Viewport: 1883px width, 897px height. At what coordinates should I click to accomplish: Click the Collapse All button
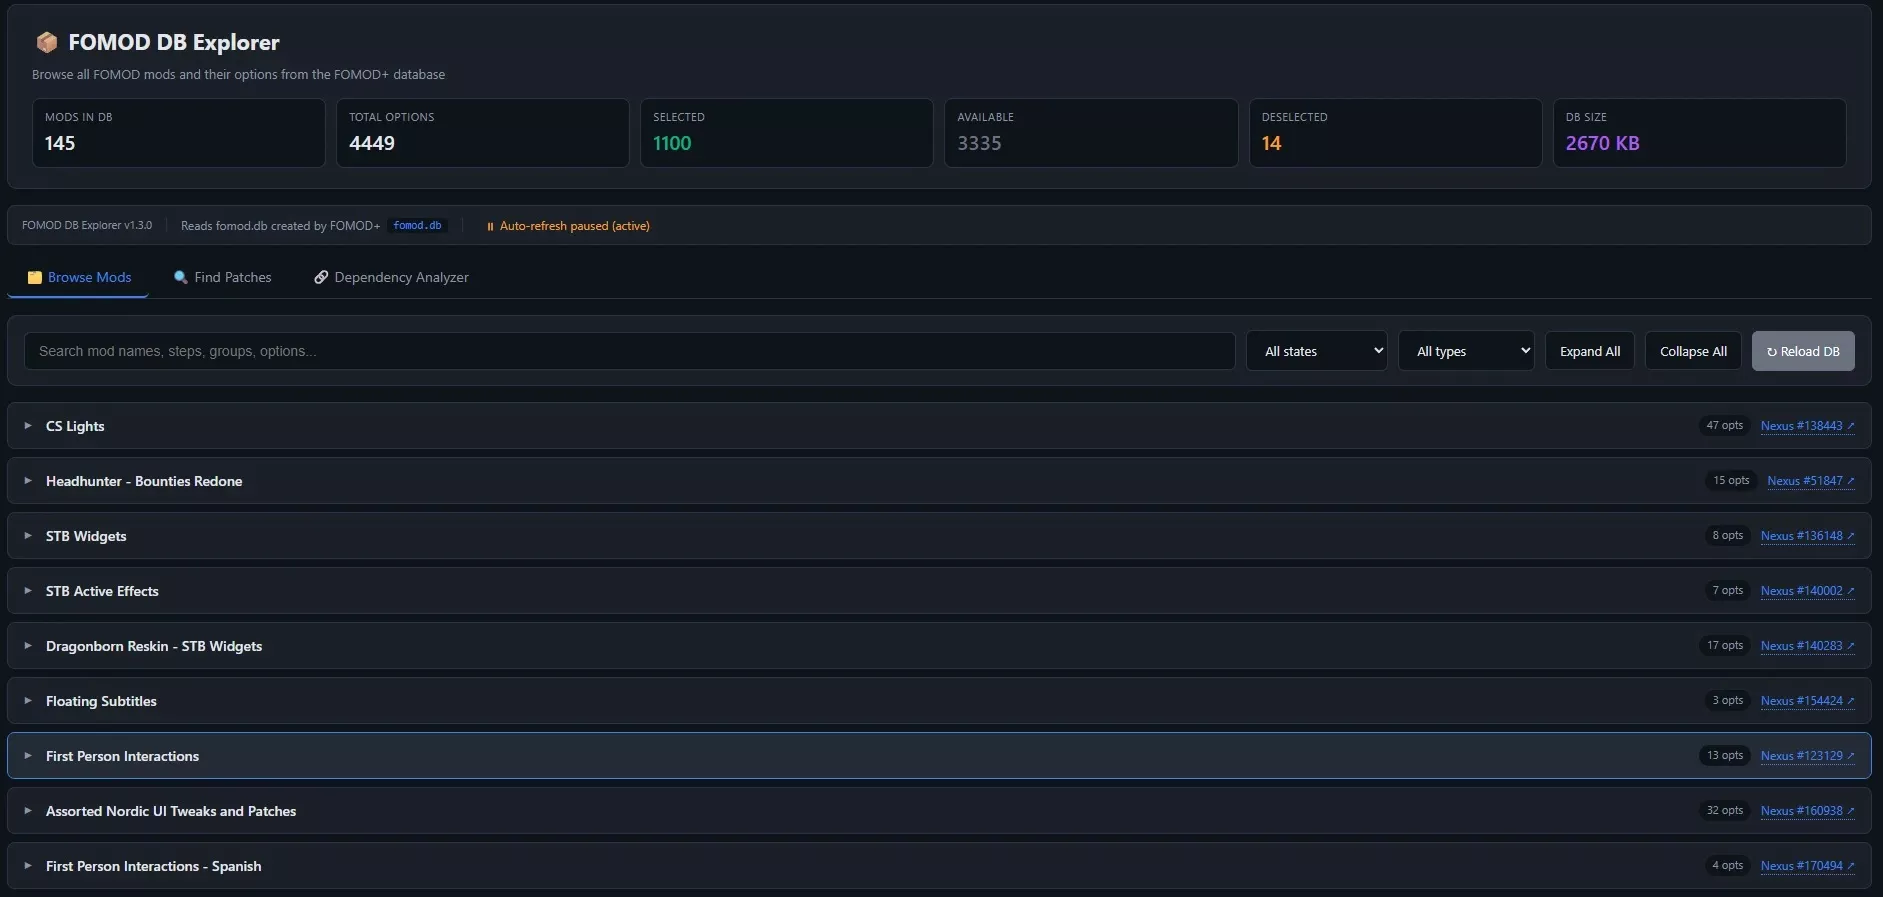click(1693, 351)
